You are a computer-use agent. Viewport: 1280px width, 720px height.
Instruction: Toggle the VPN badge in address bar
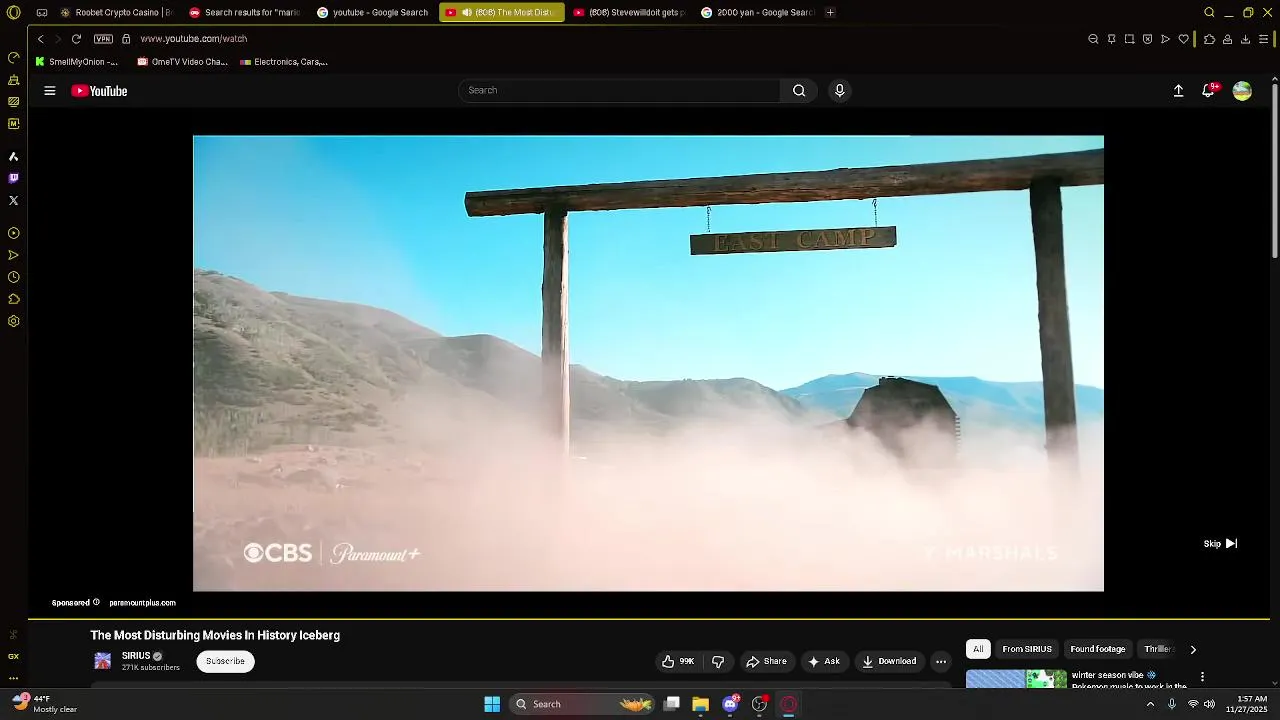pyautogui.click(x=103, y=39)
